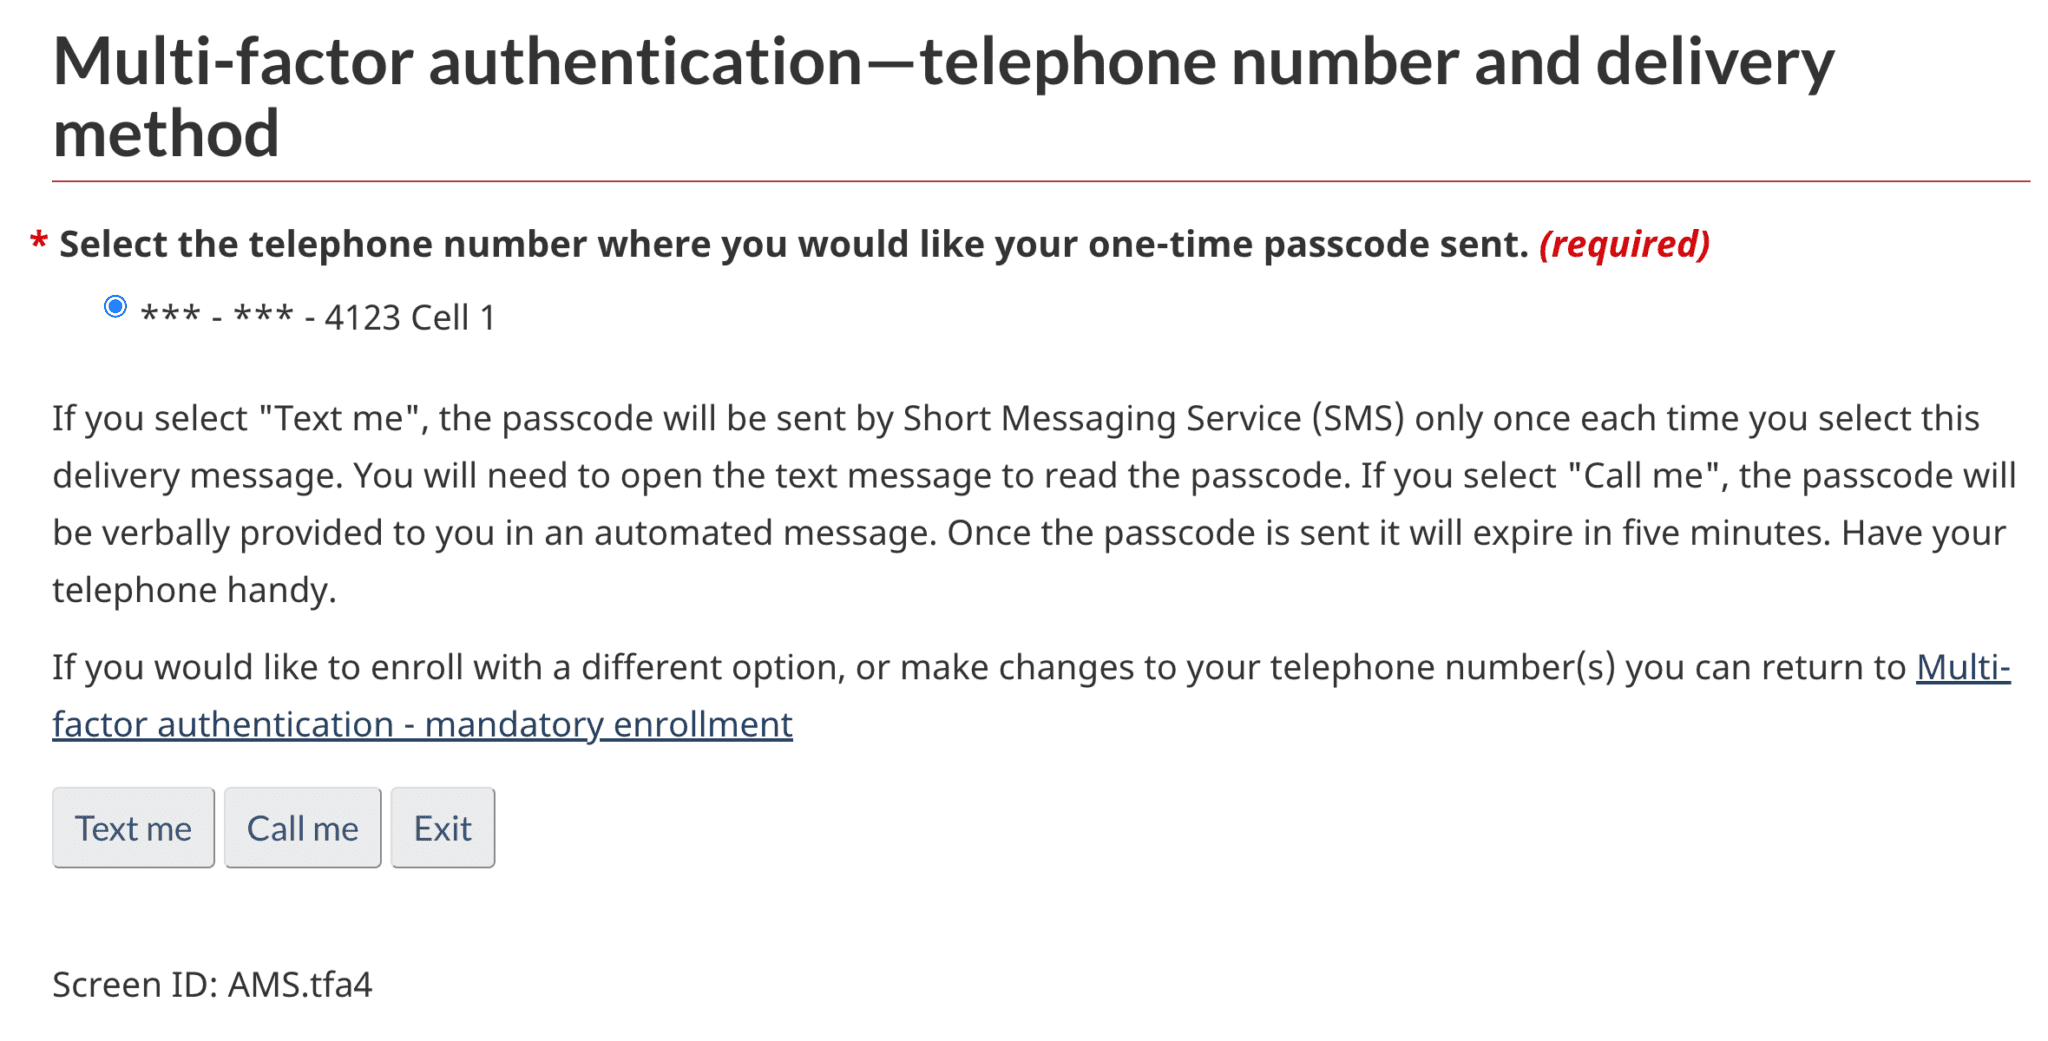Click the Multi-factor authentication page heading

[x=943, y=62]
